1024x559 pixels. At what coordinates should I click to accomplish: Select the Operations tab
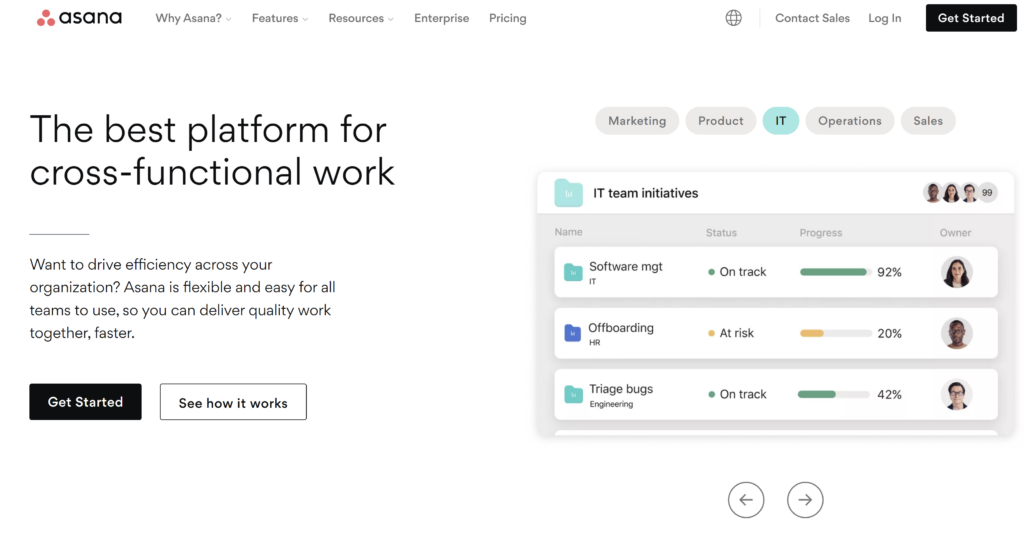(850, 121)
